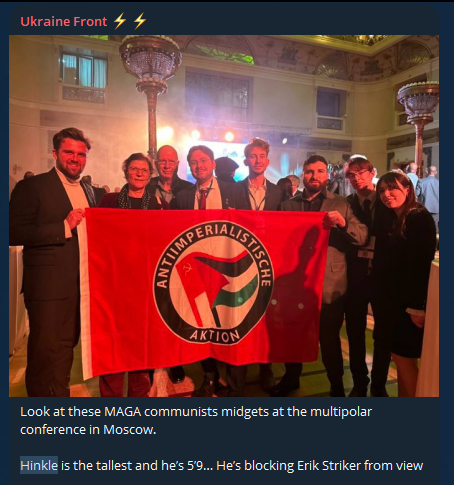Click the caption line about MAGA communists
Image resolution: width=454 pixels, height=485 pixels.
[196, 412]
